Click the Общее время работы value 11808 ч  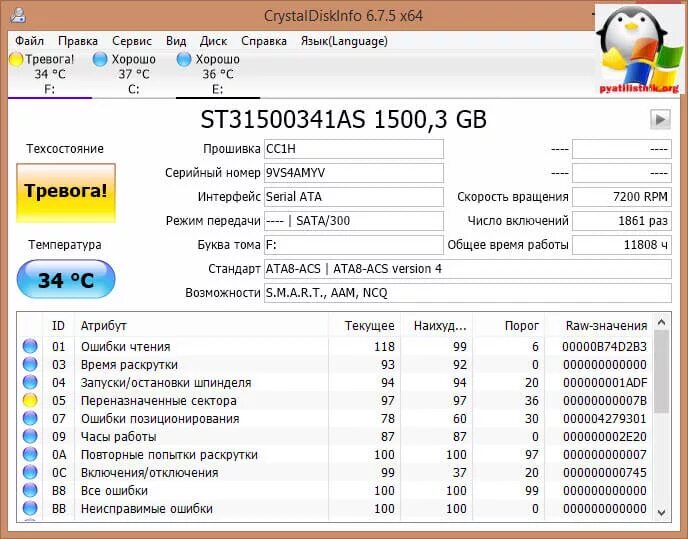(x=622, y=245)
